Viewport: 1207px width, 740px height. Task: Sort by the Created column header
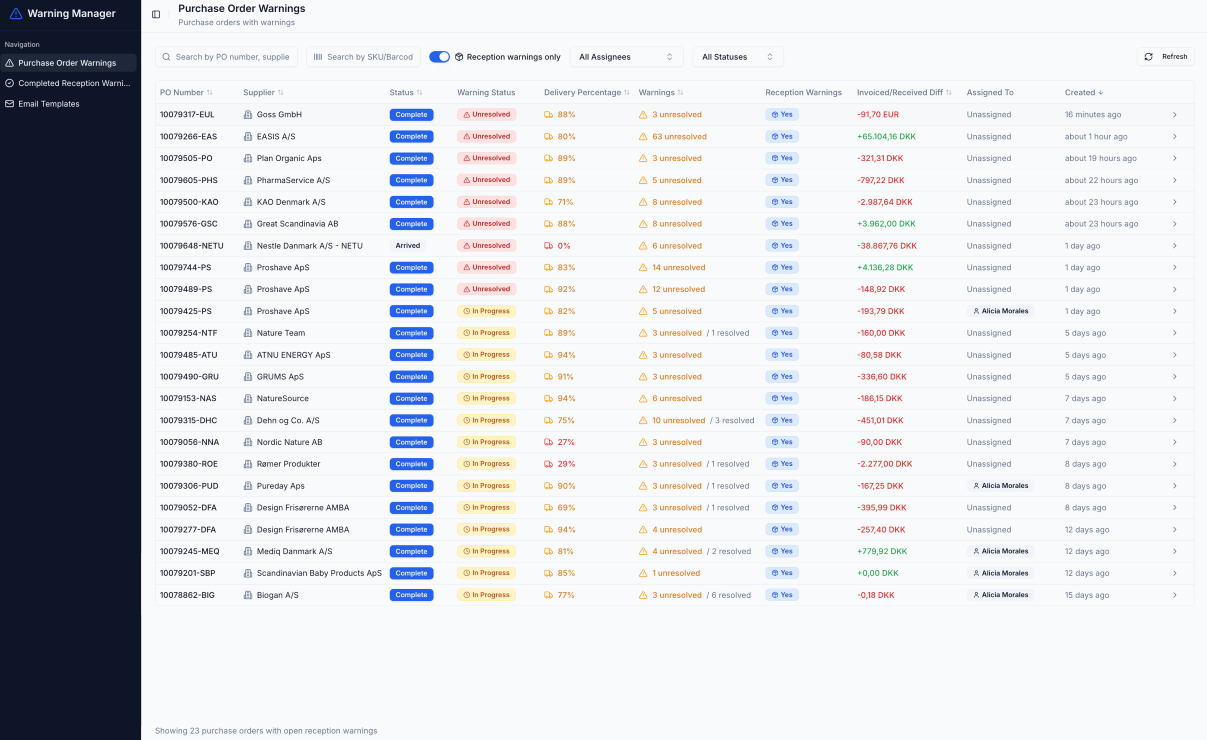[1084, 93]
